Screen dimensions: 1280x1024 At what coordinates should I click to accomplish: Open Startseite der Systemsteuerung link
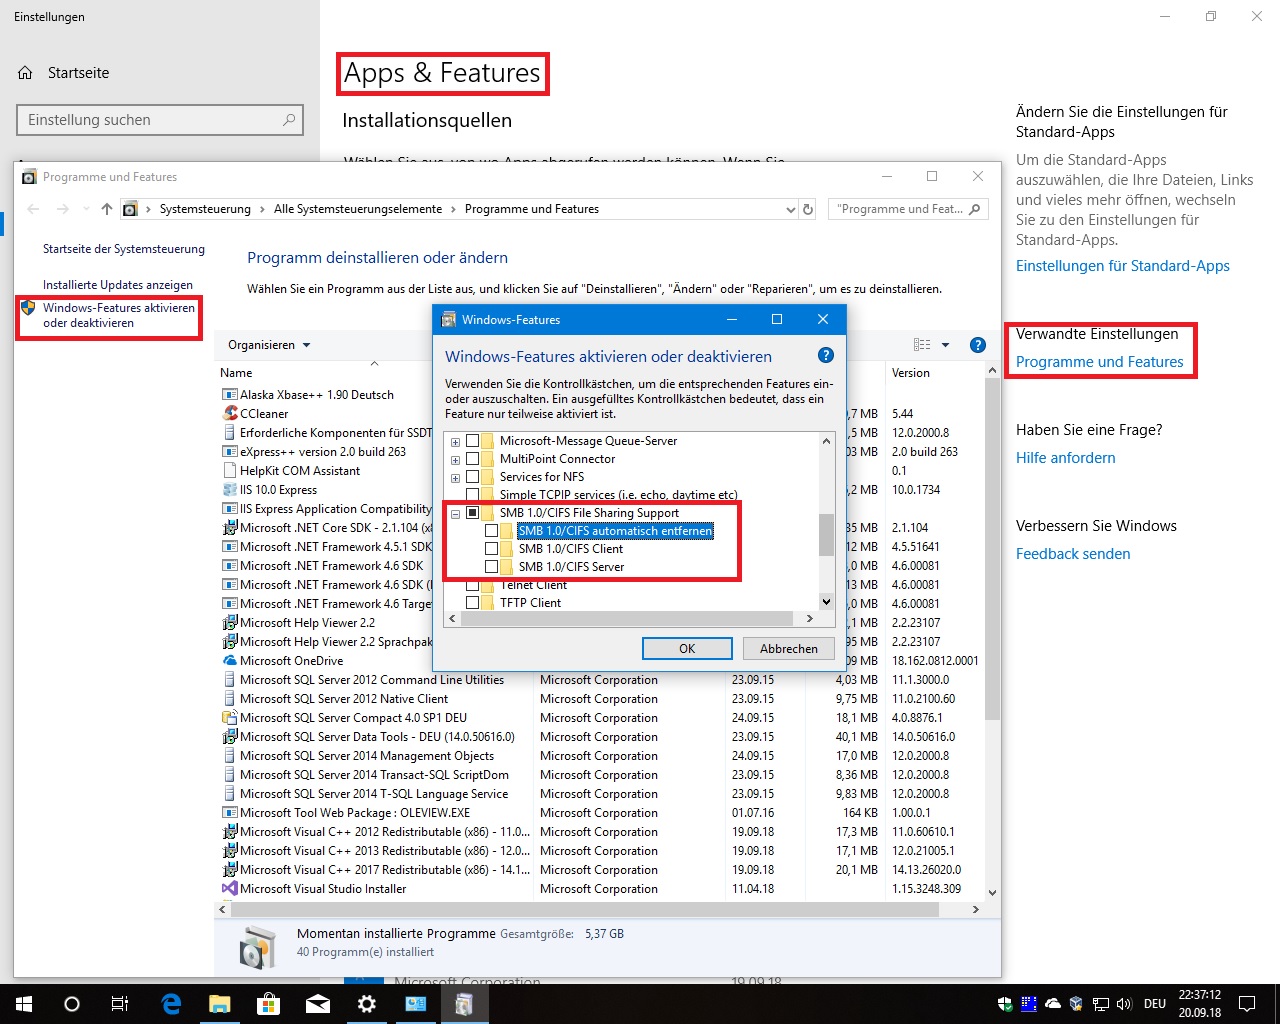[124, 249]
